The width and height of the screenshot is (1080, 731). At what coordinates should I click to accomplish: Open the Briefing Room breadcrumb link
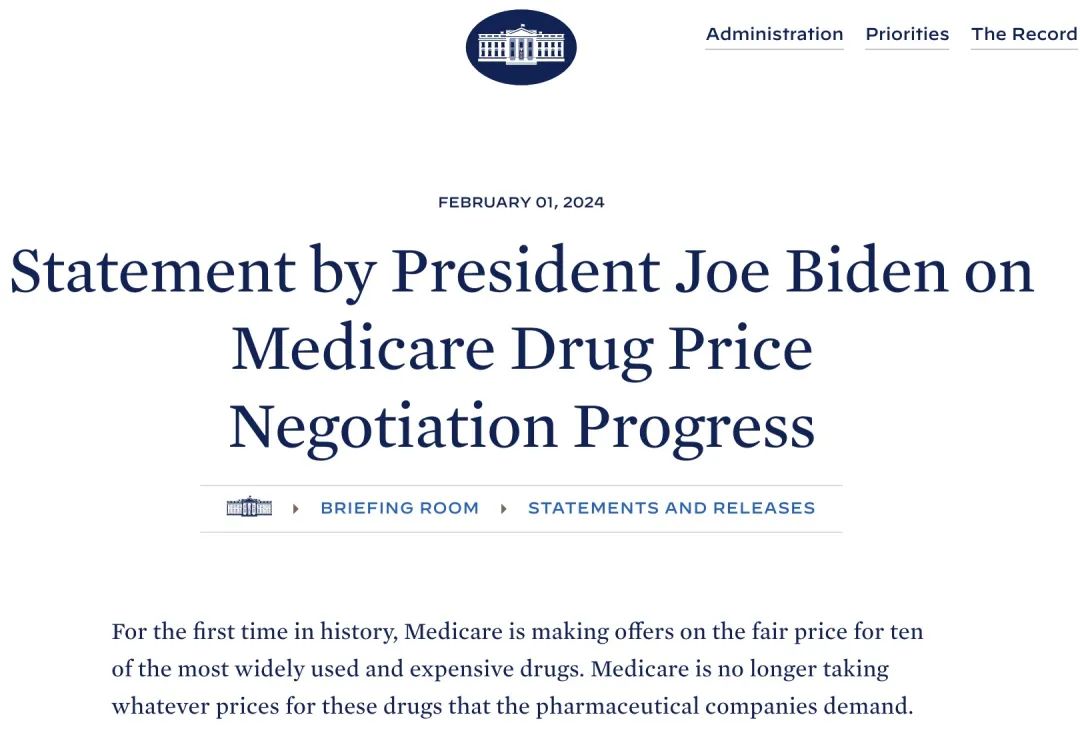pos(399,508)
